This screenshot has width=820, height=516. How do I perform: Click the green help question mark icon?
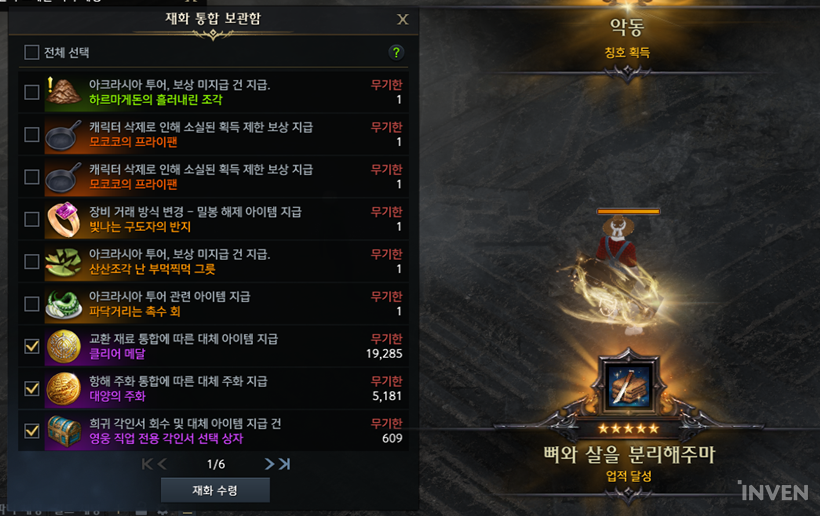click(x=396, y=52)
